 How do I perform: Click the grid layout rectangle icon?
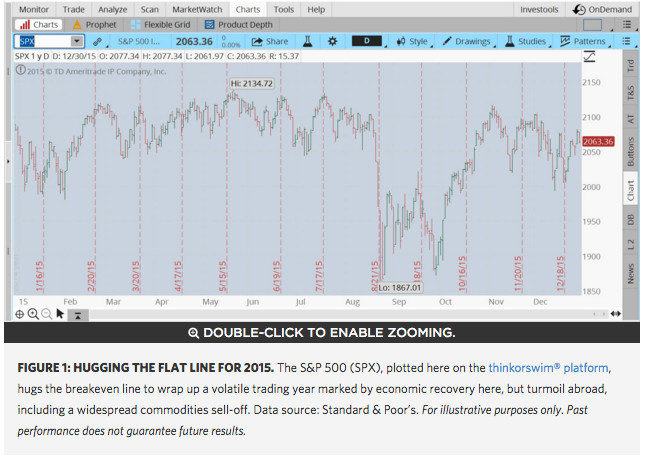(x=592, y=25)
